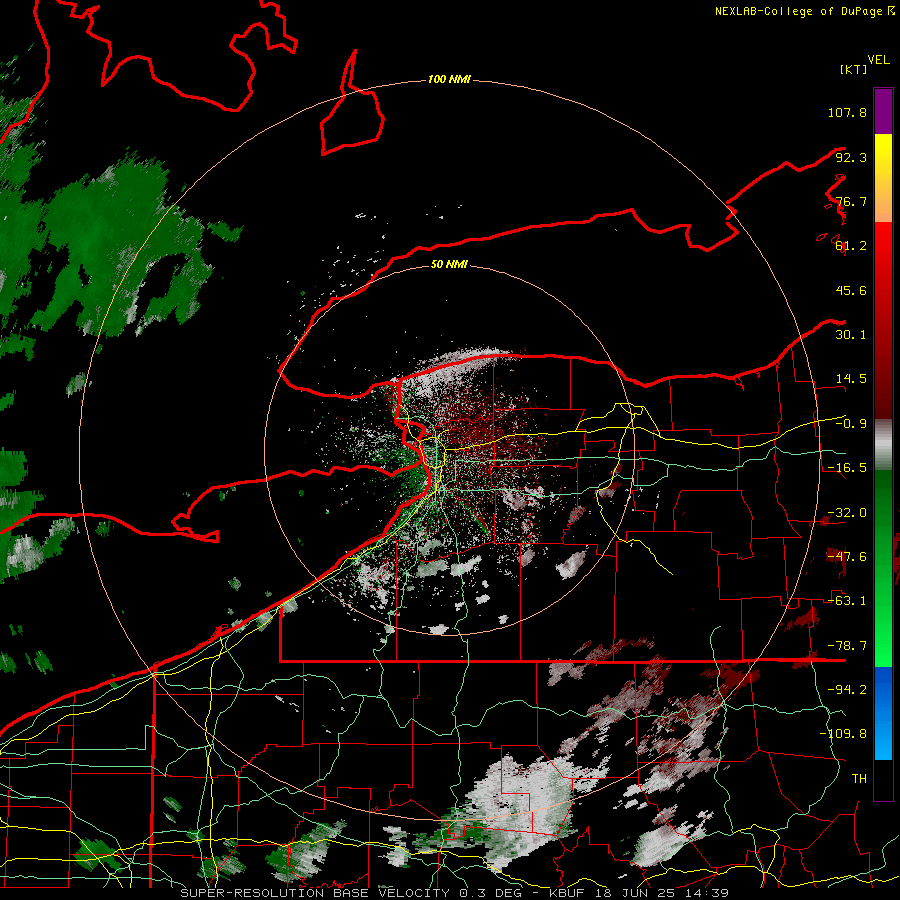Viewport: 900px width, 900px height.
Task: Click the [KT] units label
Action: click(x=853, y=69)
